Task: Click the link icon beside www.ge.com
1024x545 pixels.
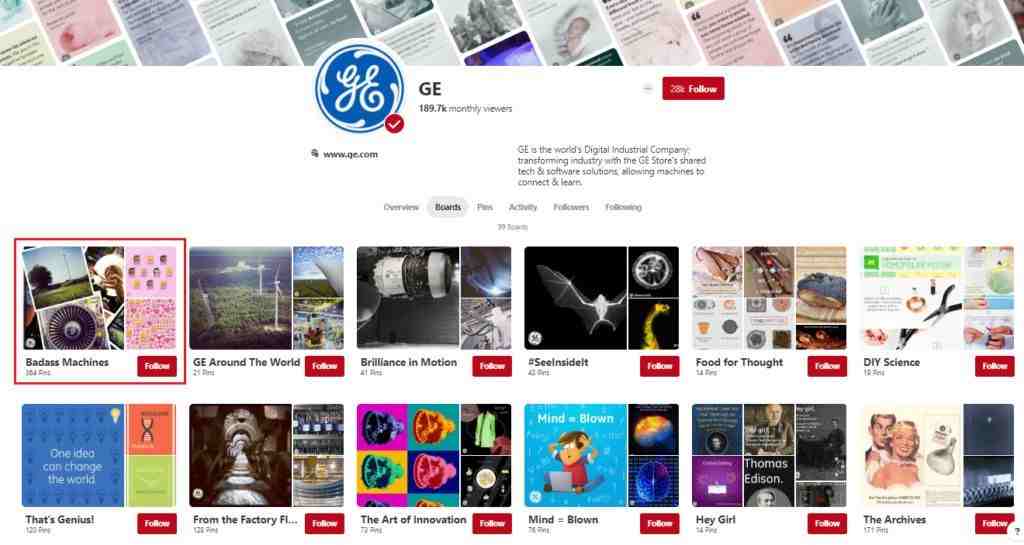Action: 315,153
